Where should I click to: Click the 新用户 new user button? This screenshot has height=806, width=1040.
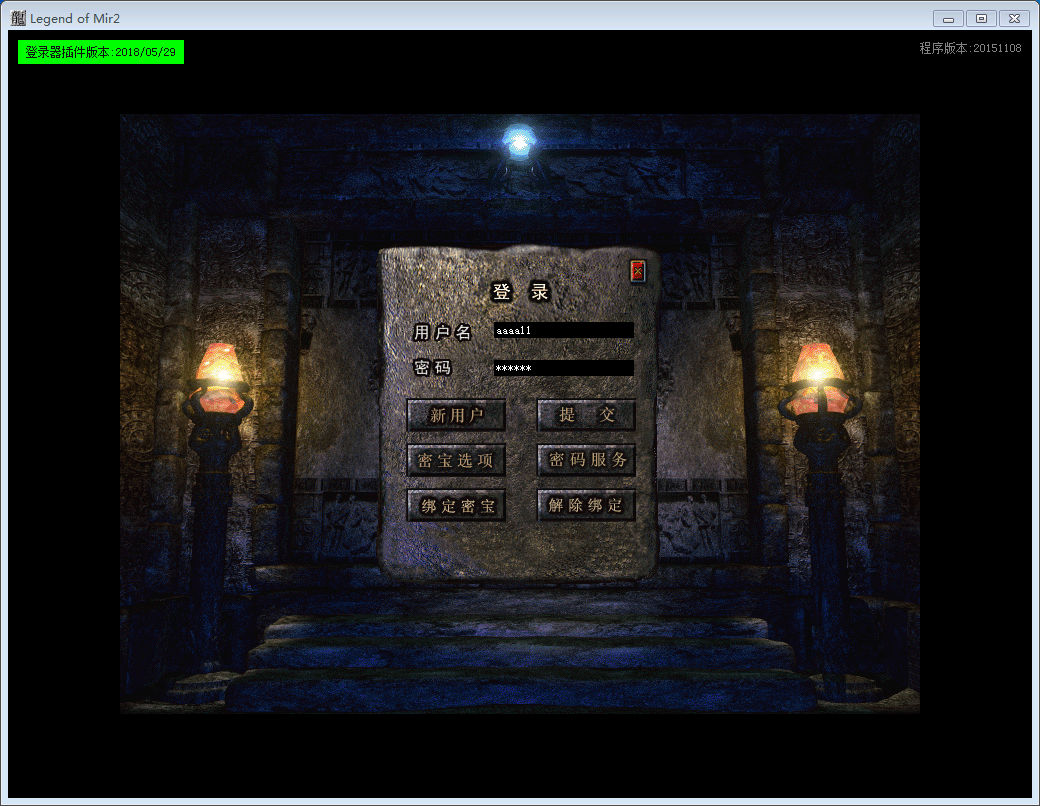coord(456,415)
